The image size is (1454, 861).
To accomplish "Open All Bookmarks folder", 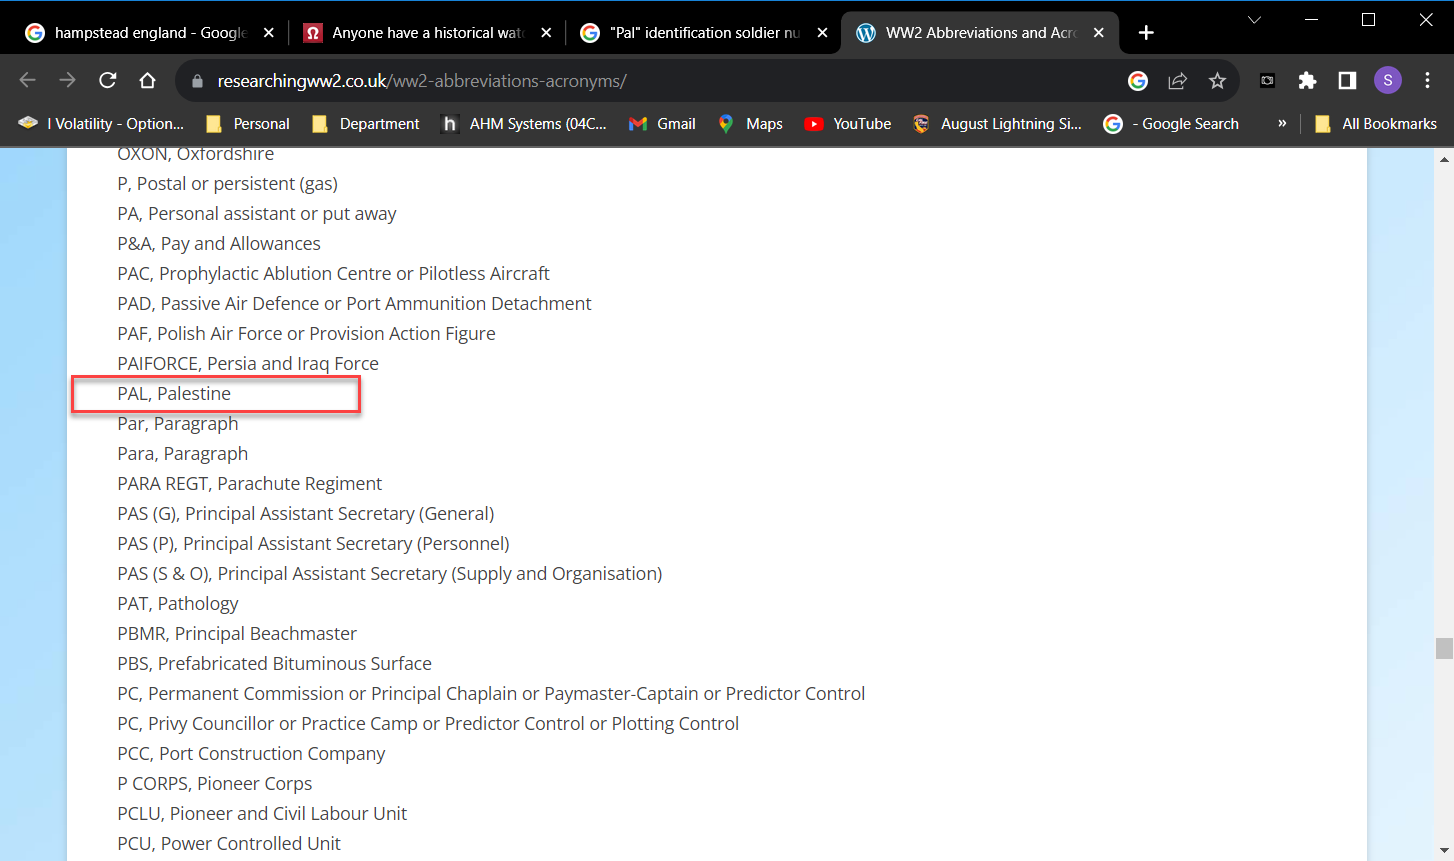I will (1376, 124).
